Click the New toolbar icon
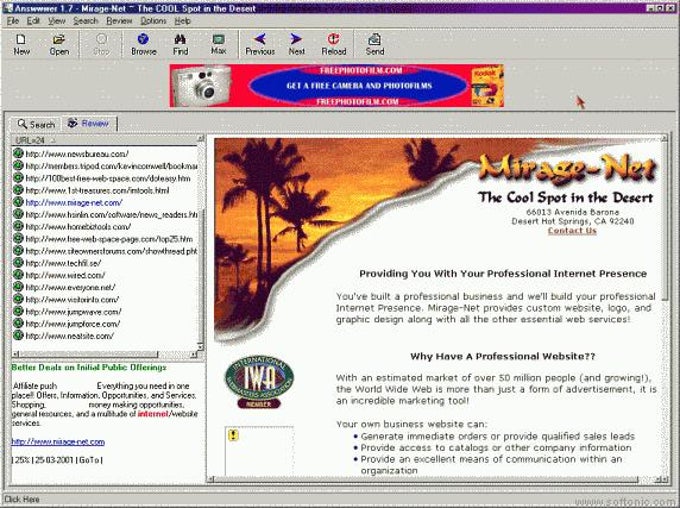 pyautogui.click(x=21, y=40)
